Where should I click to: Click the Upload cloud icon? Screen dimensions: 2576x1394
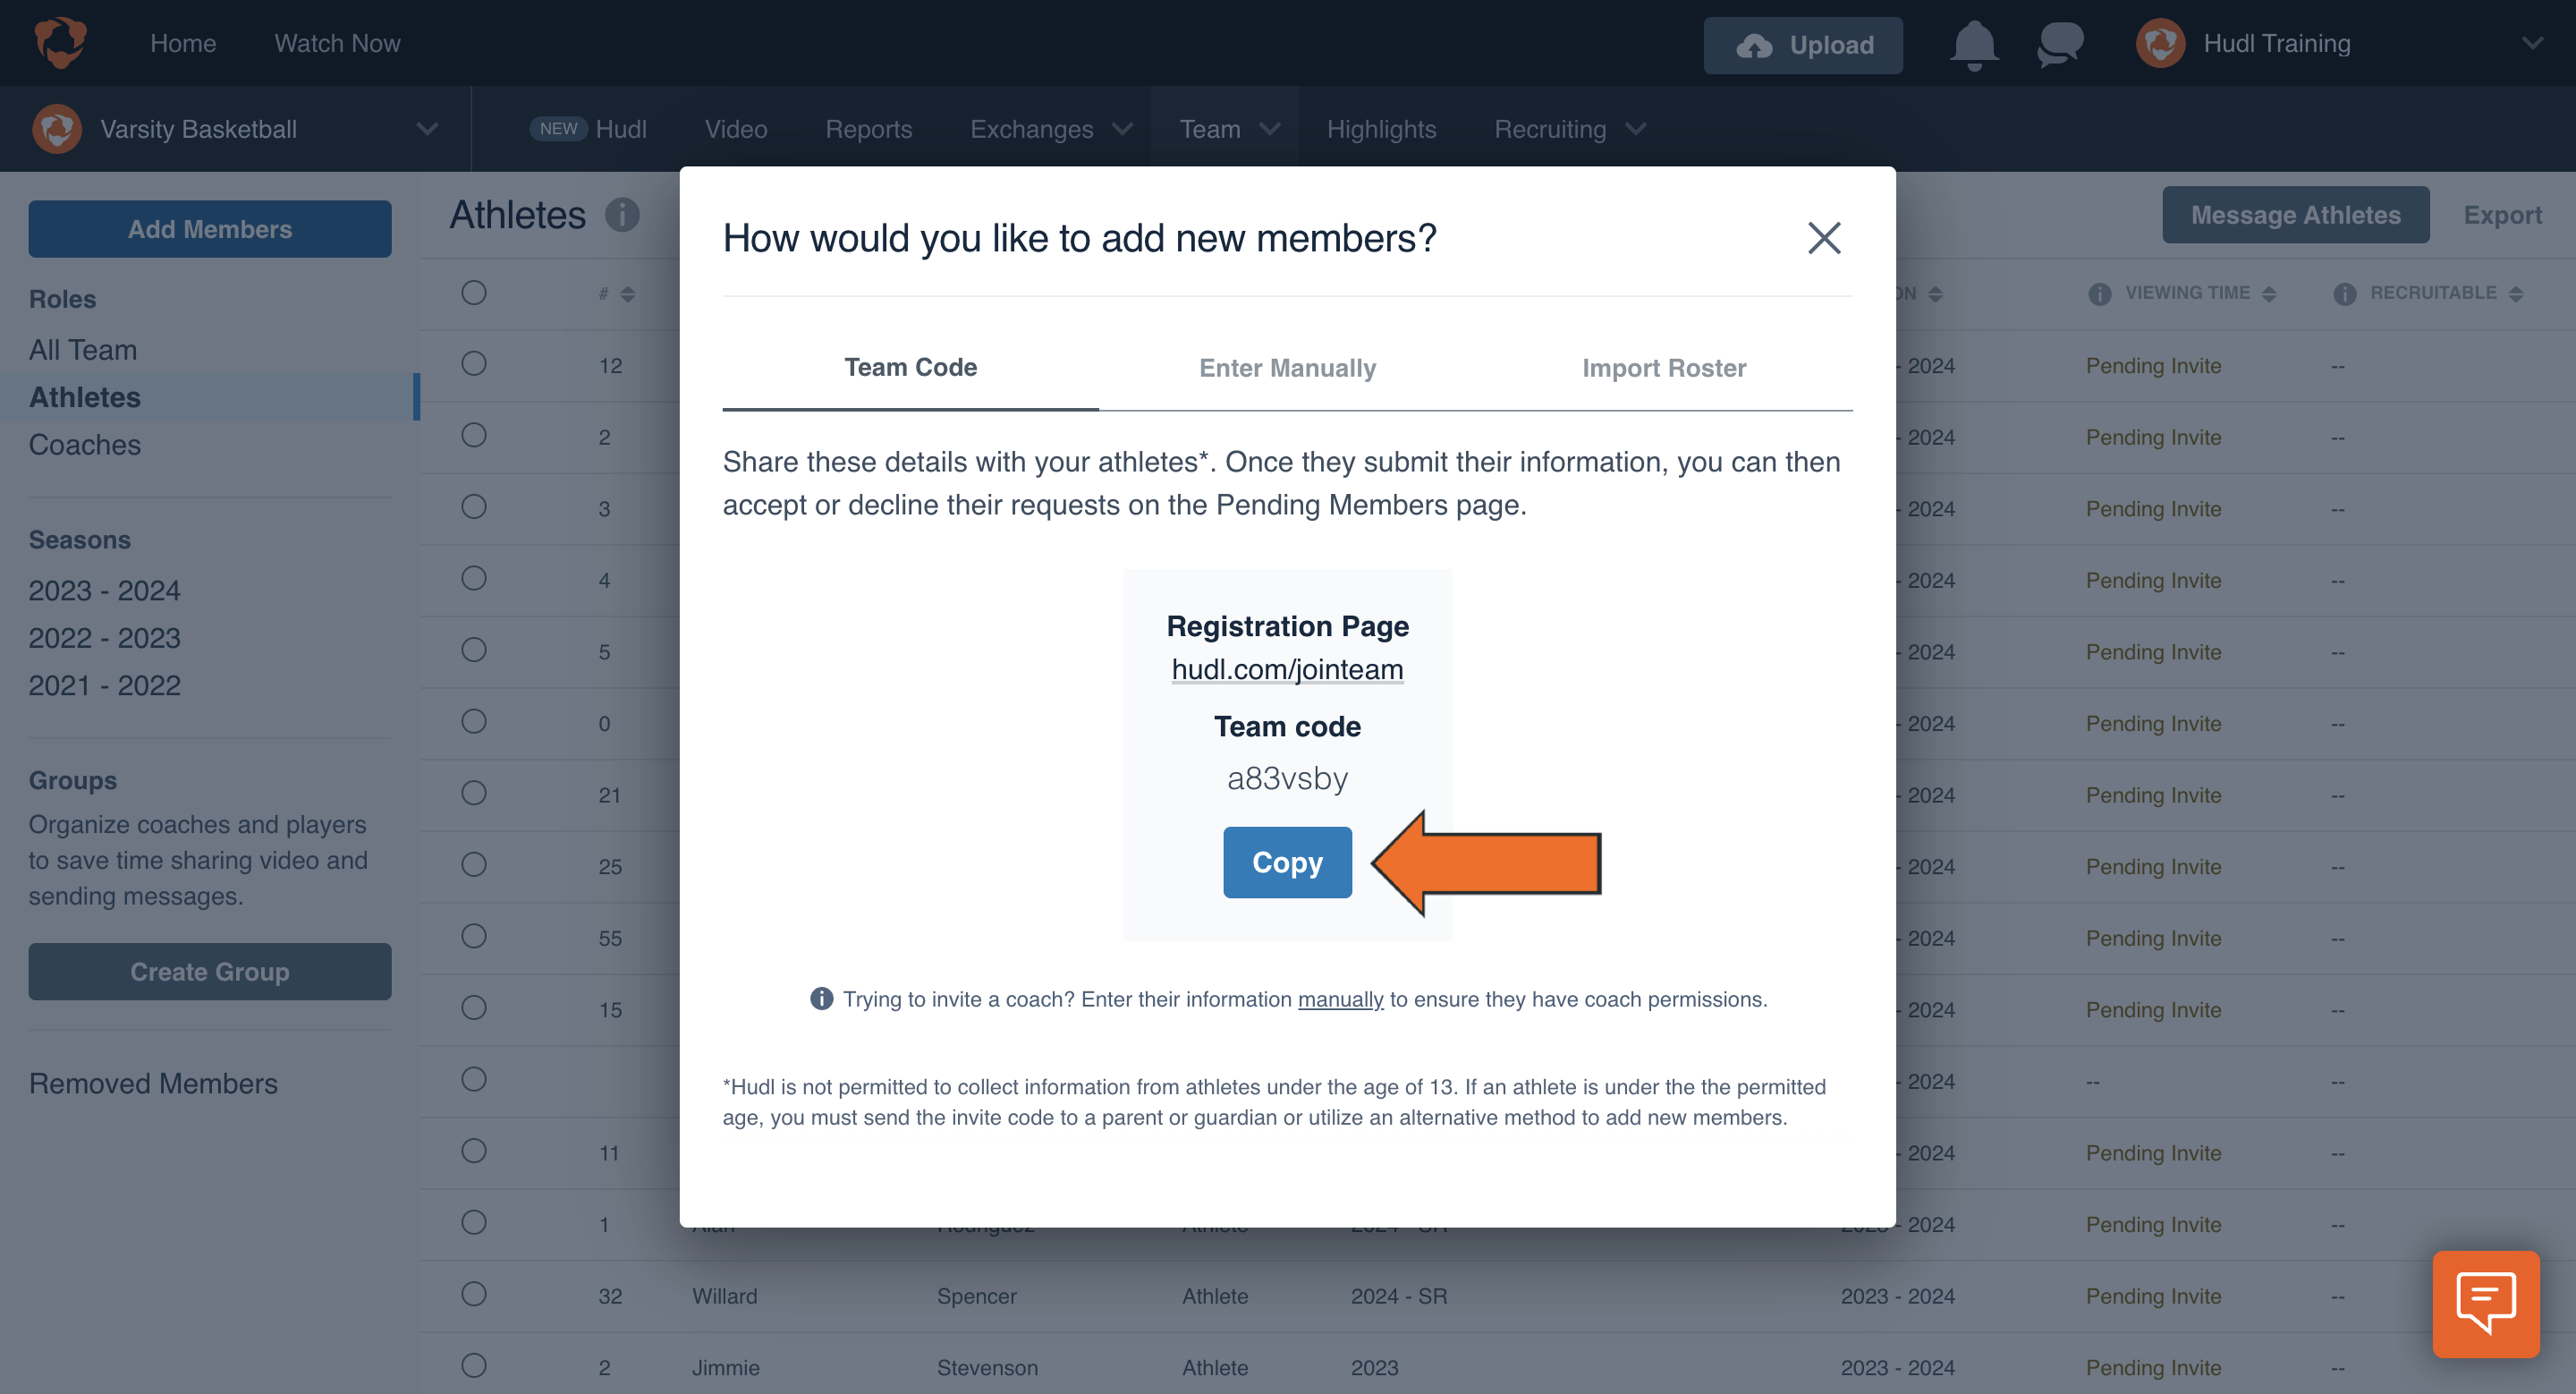click(x=1752, y=43)
